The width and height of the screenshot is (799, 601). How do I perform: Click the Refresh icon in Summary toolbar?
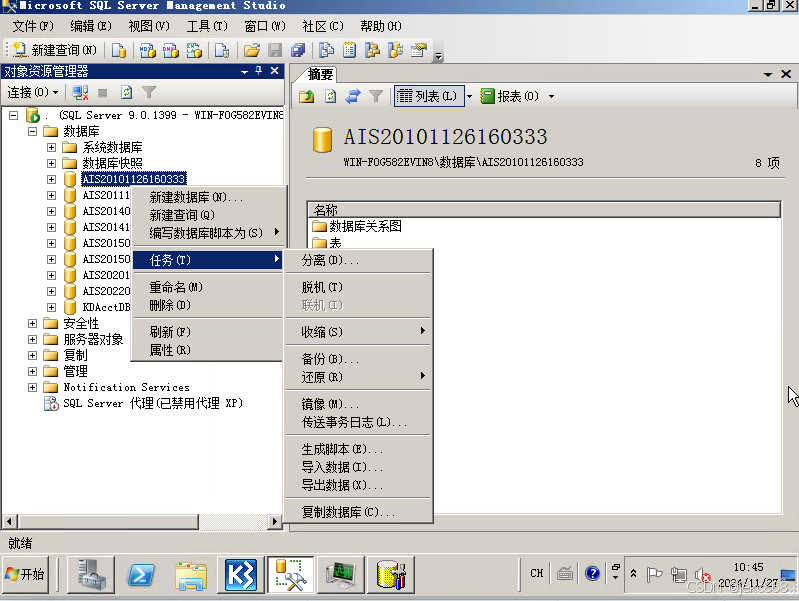click(x=331, y=96)
